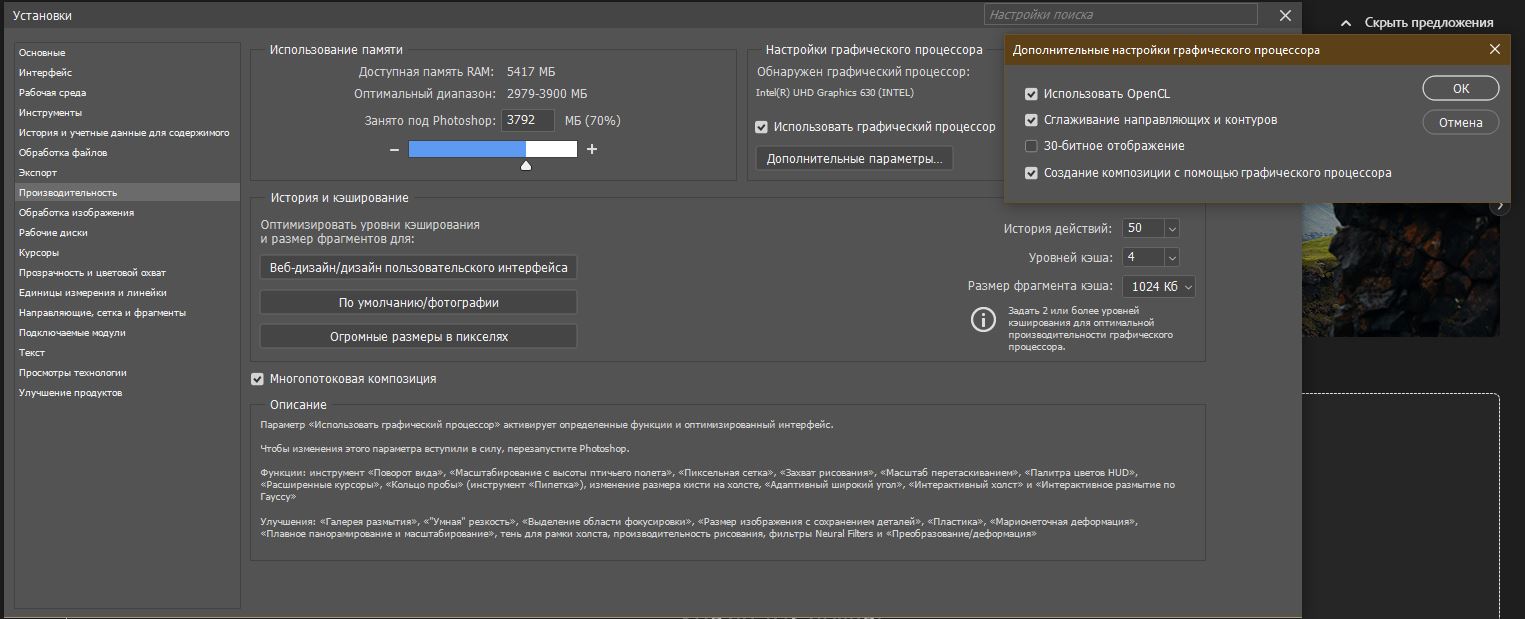This screenshot has height=619, width=1525.
Task: Enable 30-битное отображение checkbox
Action: (1031, 146)
